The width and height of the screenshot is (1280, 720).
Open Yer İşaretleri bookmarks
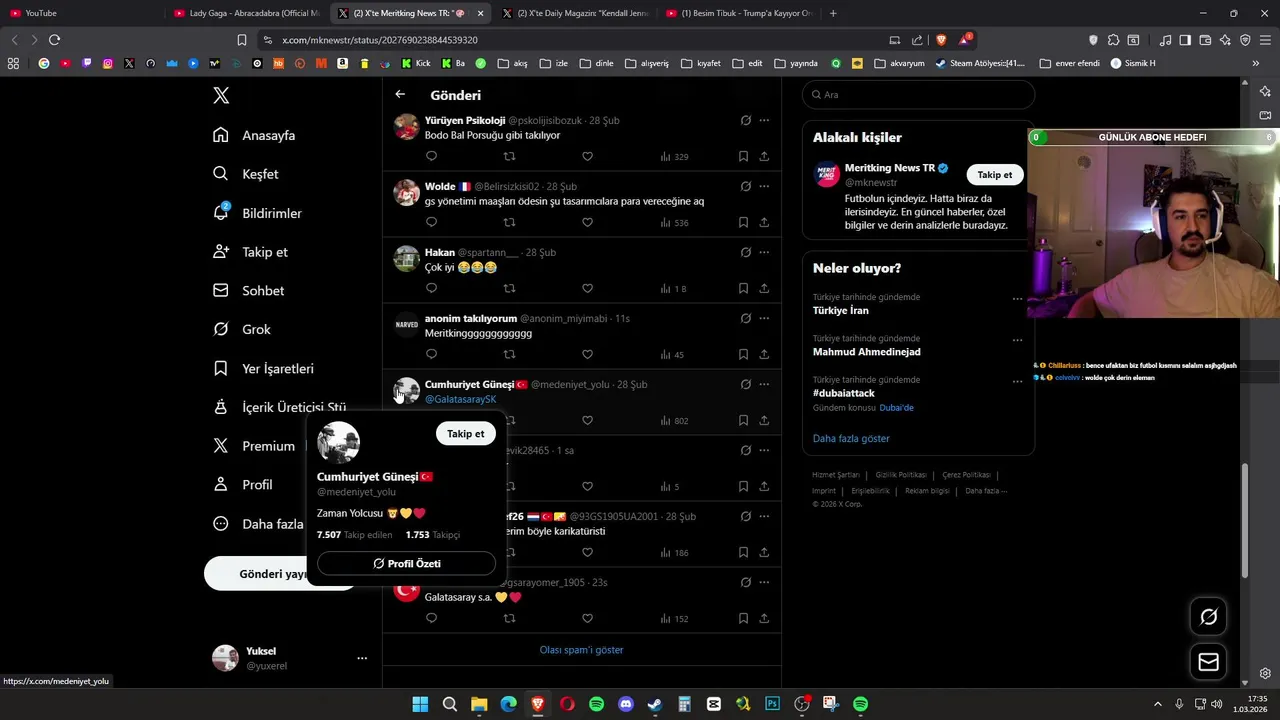click(x=263, y=368)
